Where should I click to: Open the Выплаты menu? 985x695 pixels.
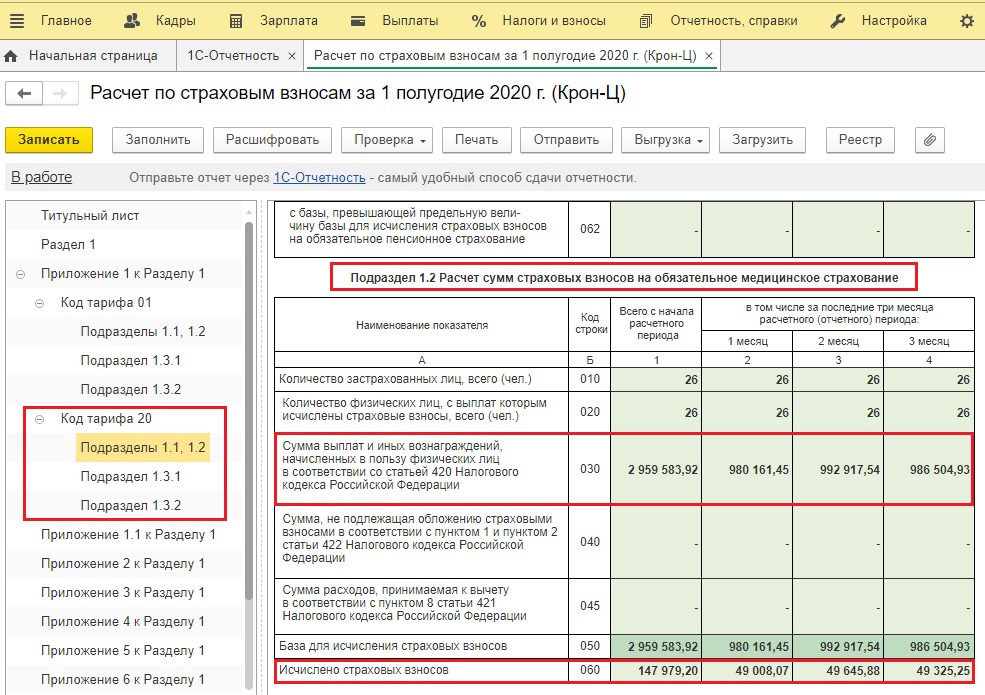tap(410, 21)
